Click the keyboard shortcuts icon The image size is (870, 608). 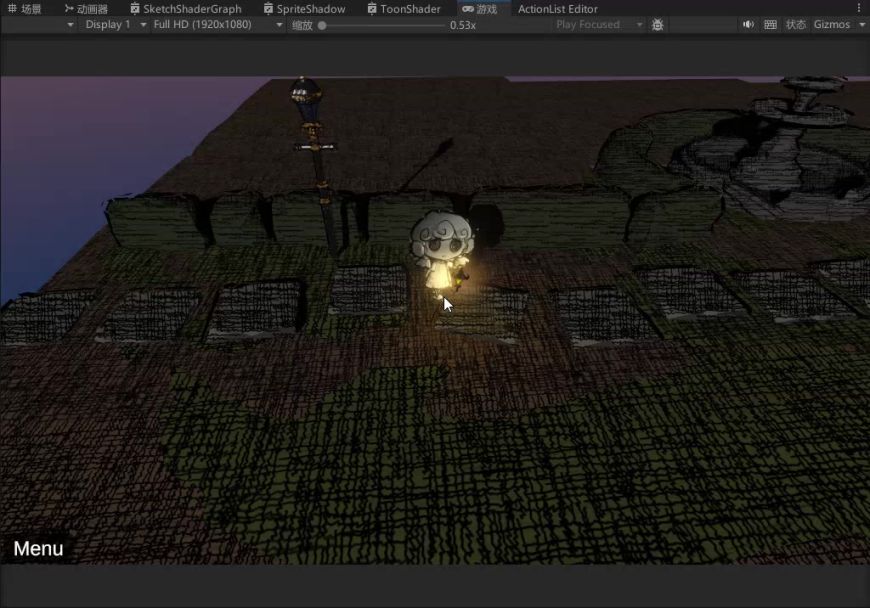click(770, 24)
